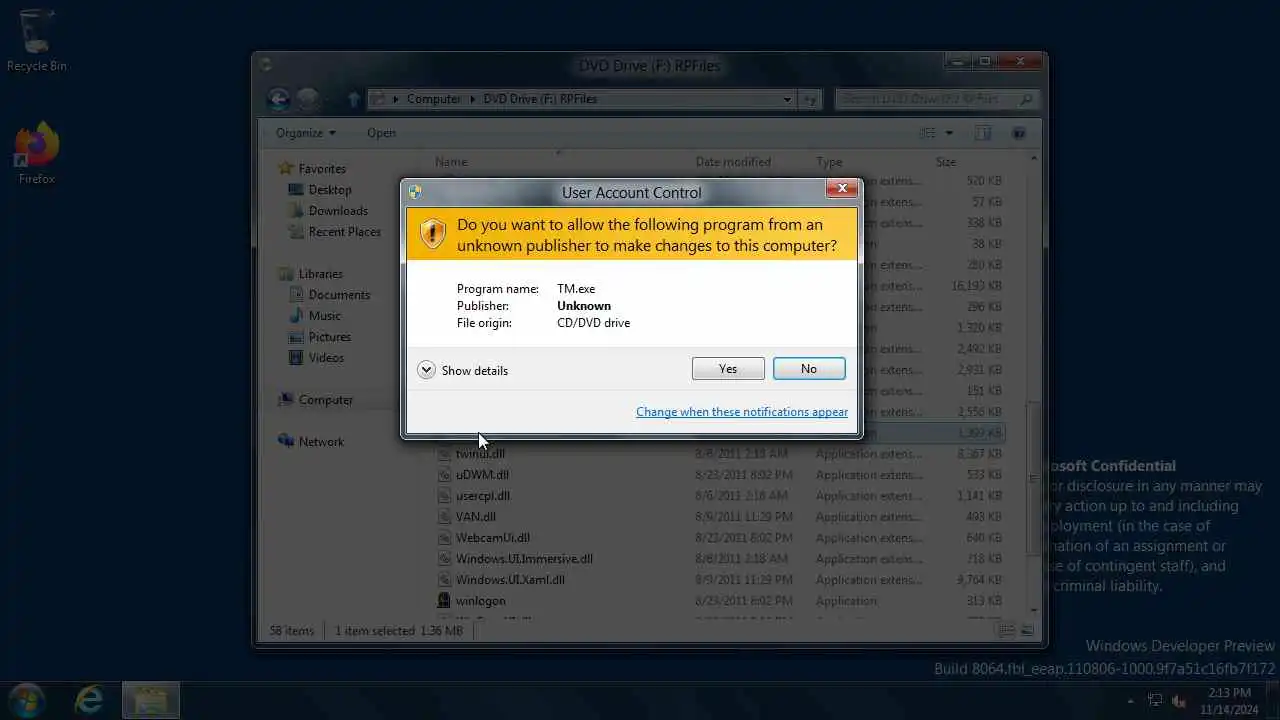Click the winlogon file icon
Screen dimensions: 1280x720
point(445,601)
